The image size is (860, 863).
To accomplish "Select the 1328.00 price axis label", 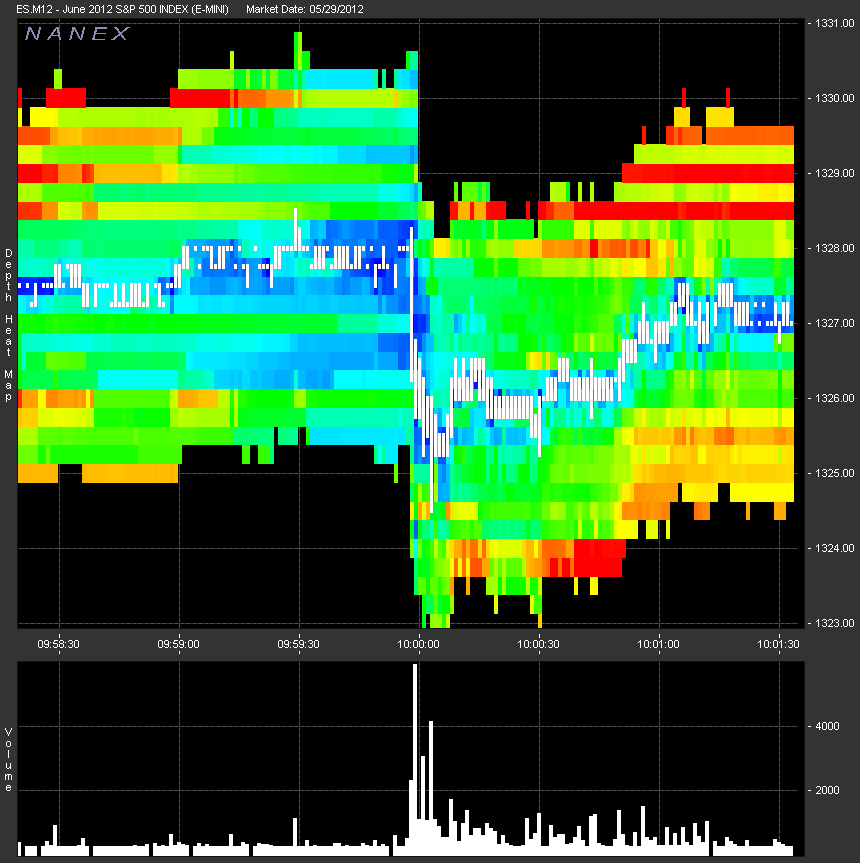I will coord(834,248).
